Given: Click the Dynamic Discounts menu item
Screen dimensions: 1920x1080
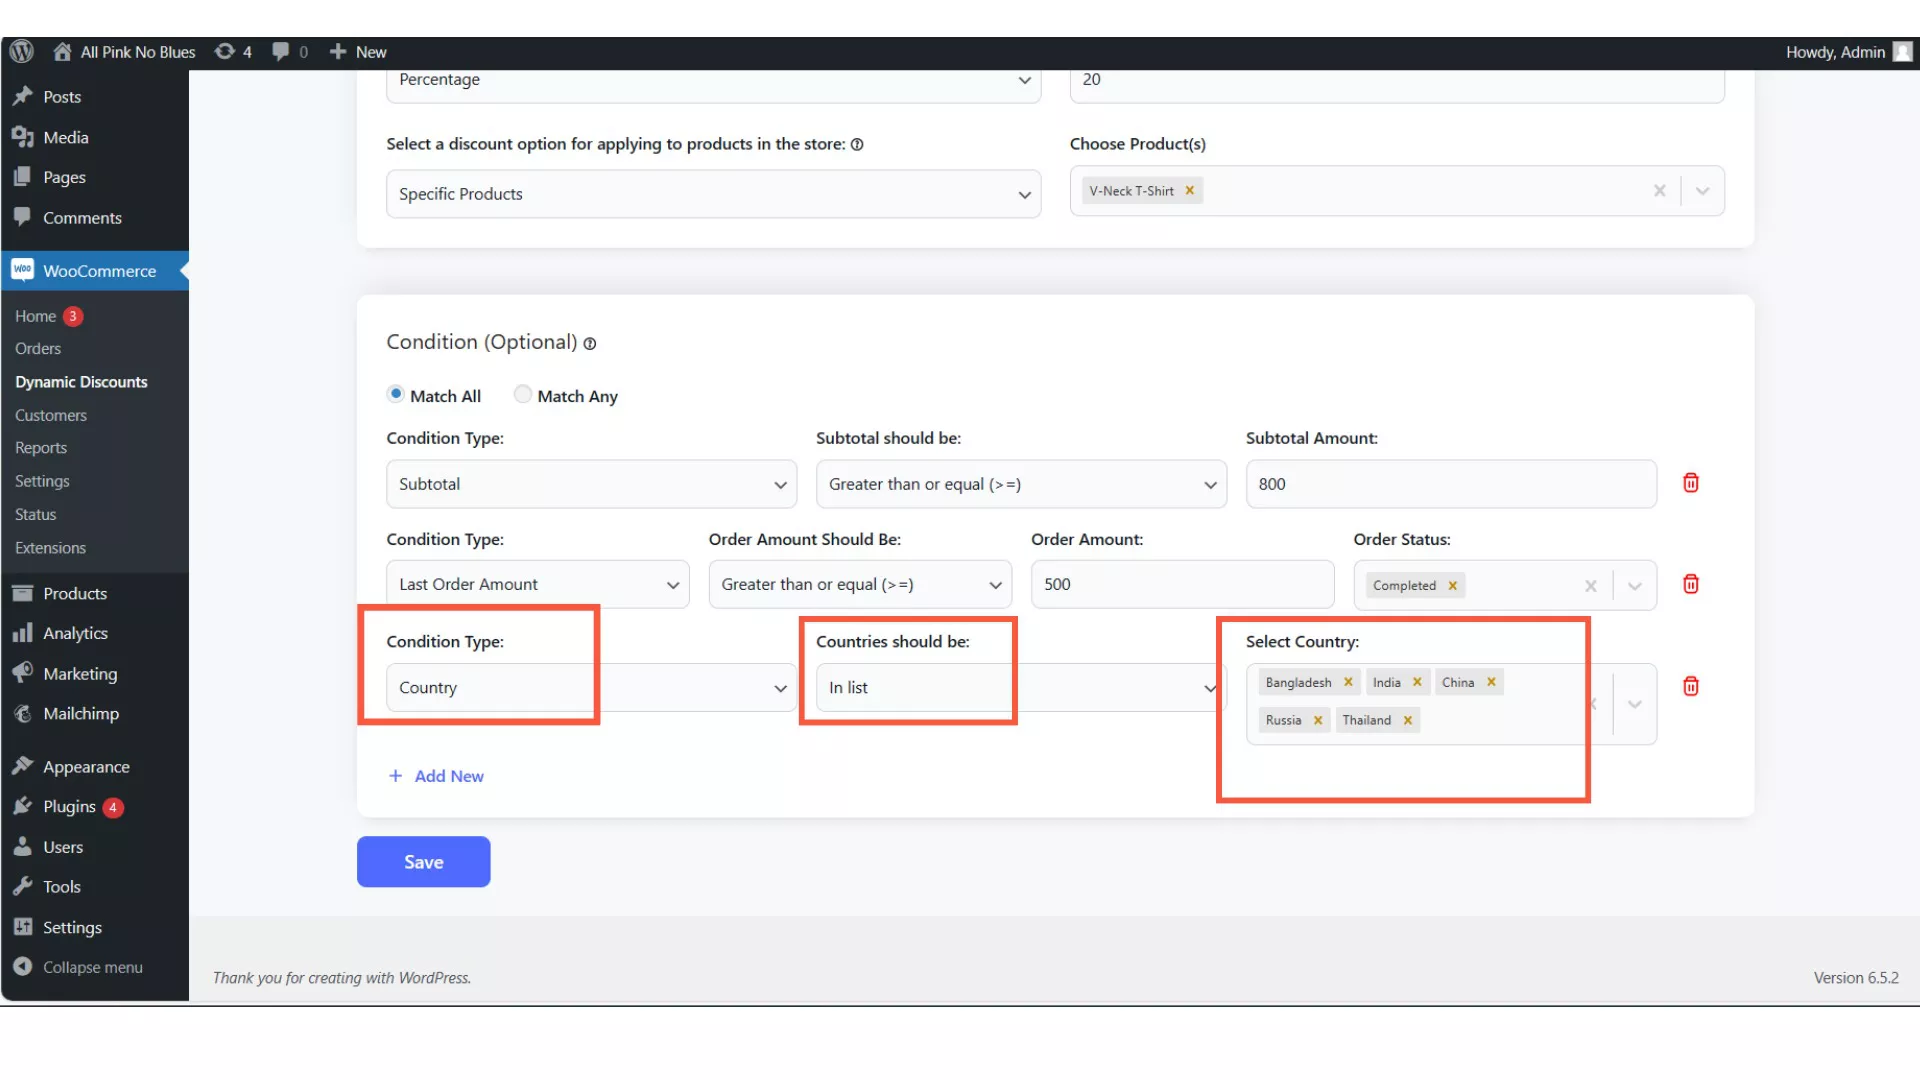Looking at the screenshot, I should (80, 381).
